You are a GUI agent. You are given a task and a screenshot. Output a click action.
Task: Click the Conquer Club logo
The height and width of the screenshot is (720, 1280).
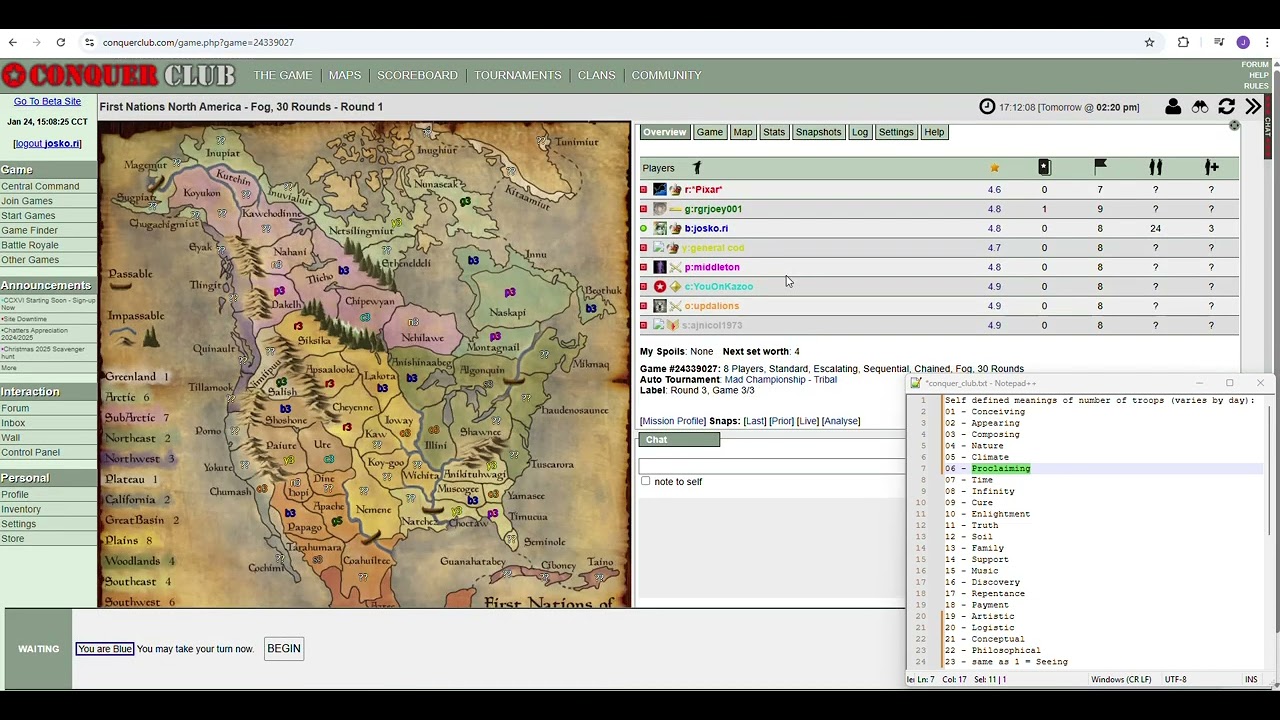coord(118,75)
